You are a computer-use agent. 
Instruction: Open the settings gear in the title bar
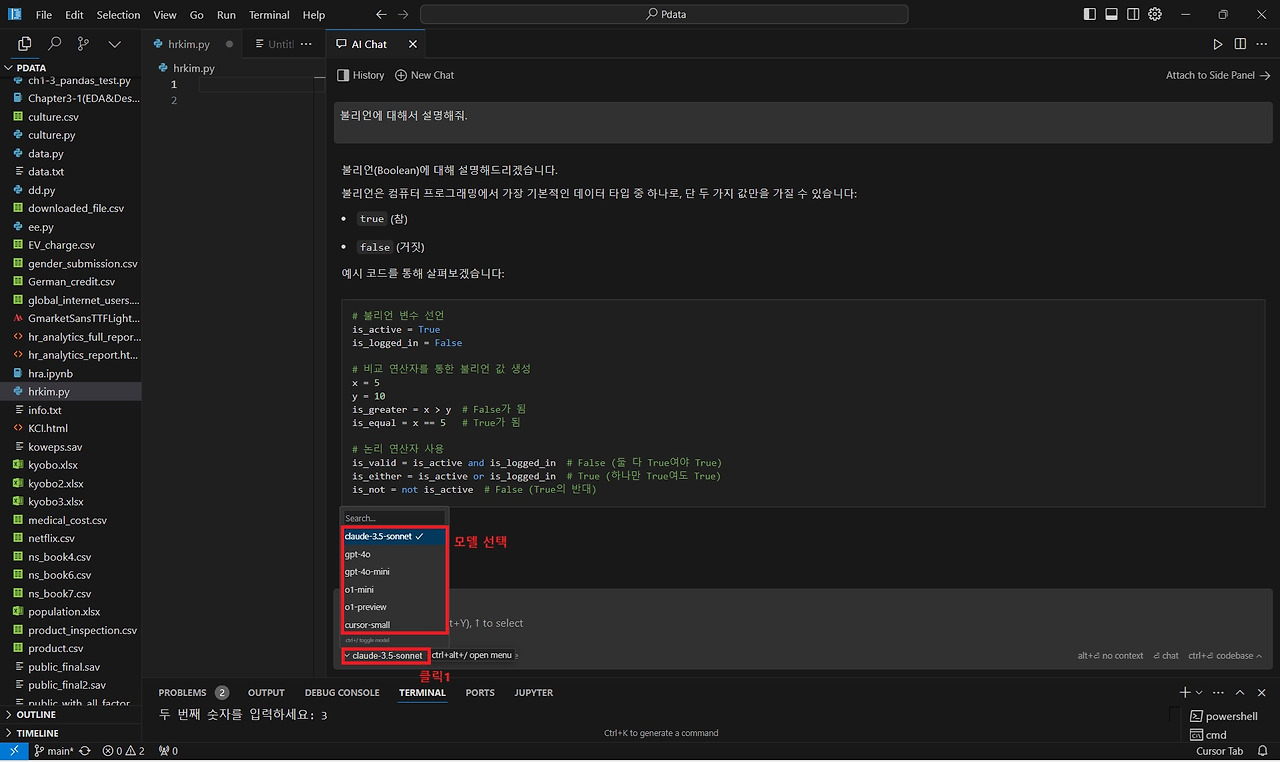click(x=1155, y=15)
